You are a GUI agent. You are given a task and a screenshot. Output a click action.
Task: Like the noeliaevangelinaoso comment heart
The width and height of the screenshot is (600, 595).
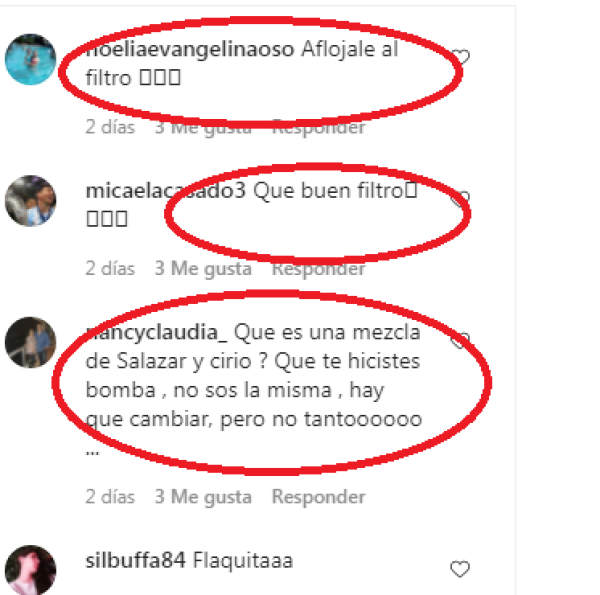460,57
